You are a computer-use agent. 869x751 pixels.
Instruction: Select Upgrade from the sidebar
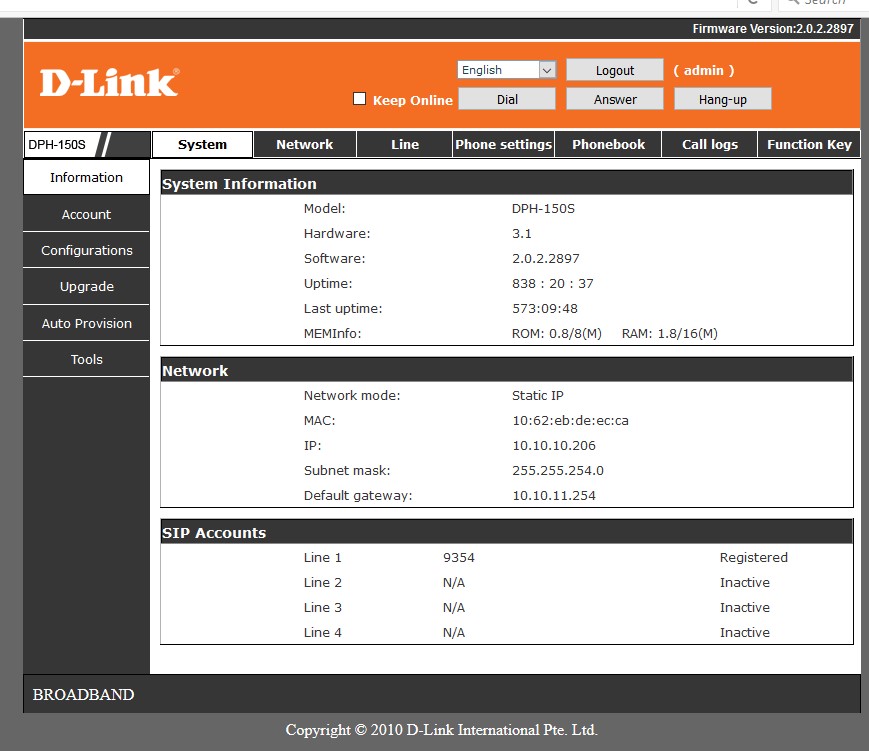[x=87, y=287]
